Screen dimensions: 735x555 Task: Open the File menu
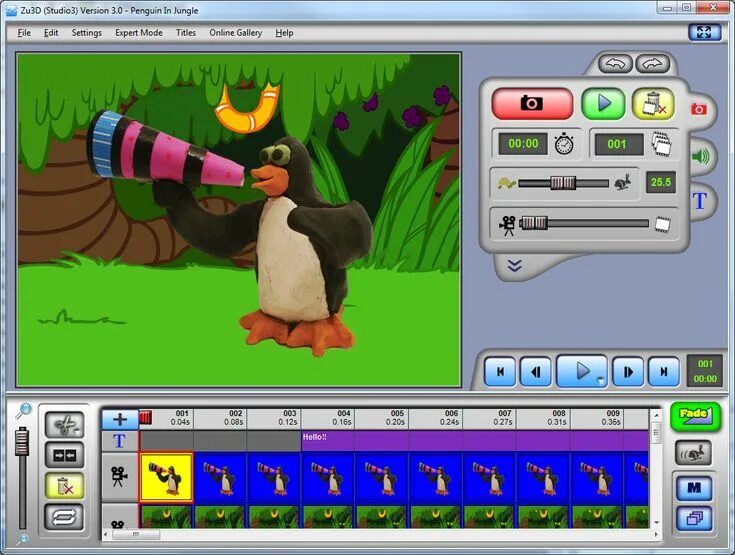(x=24, y=33)
